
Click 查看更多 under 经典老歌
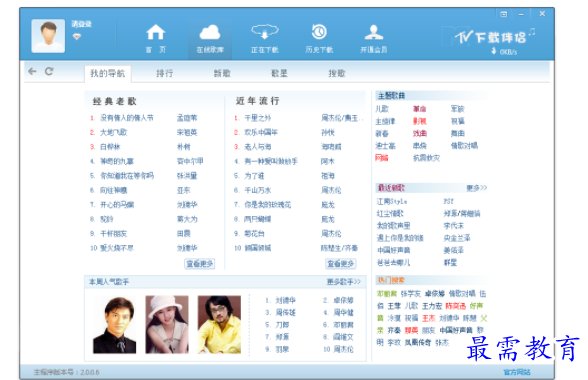[200, 264]
